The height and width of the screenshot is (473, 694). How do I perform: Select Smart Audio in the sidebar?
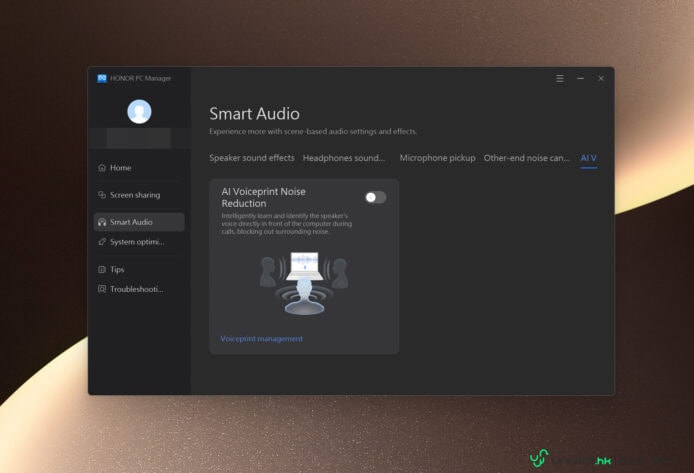(x=139, y=222)
